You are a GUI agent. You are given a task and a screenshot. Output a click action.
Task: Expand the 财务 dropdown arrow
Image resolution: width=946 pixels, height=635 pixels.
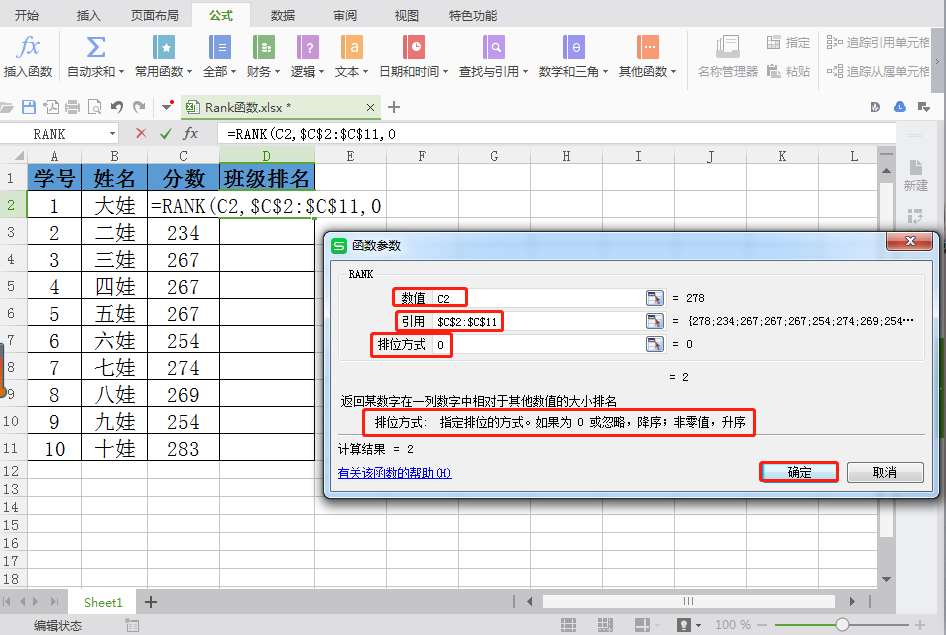pyautogui.click(x=278, y=72)
